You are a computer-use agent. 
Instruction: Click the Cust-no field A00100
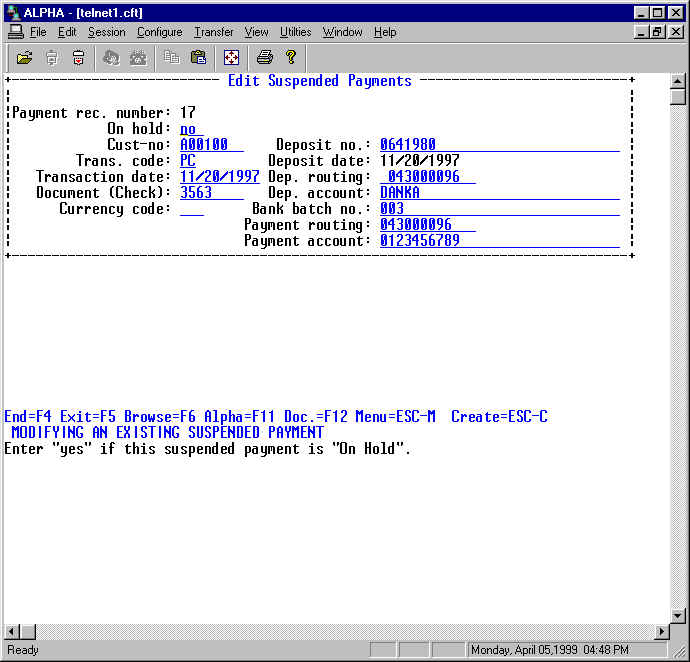(212, 144)
